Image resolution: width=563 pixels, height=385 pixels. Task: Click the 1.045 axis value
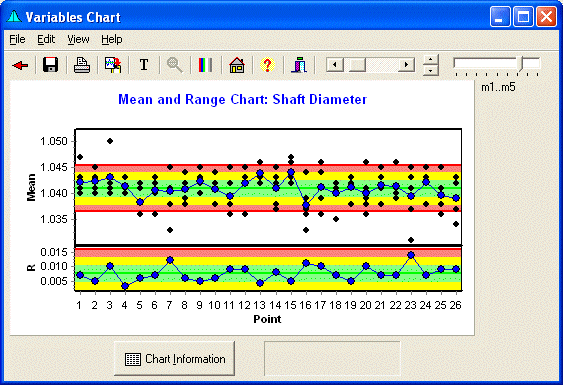[54, 167]
